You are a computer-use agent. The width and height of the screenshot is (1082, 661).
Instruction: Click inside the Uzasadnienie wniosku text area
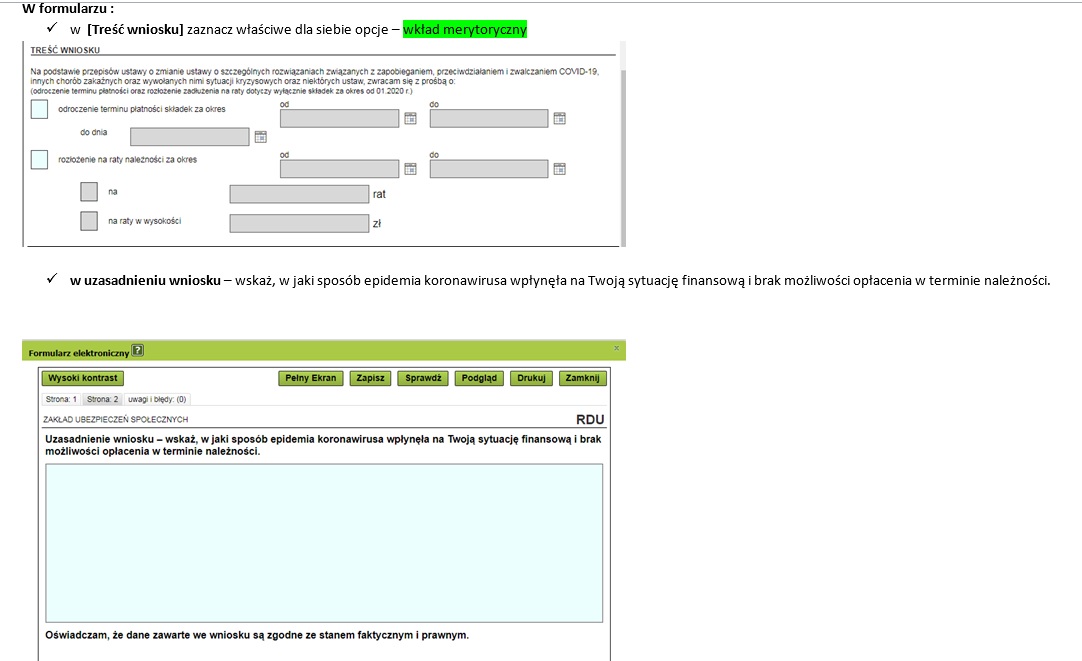[x=324, y=543]
